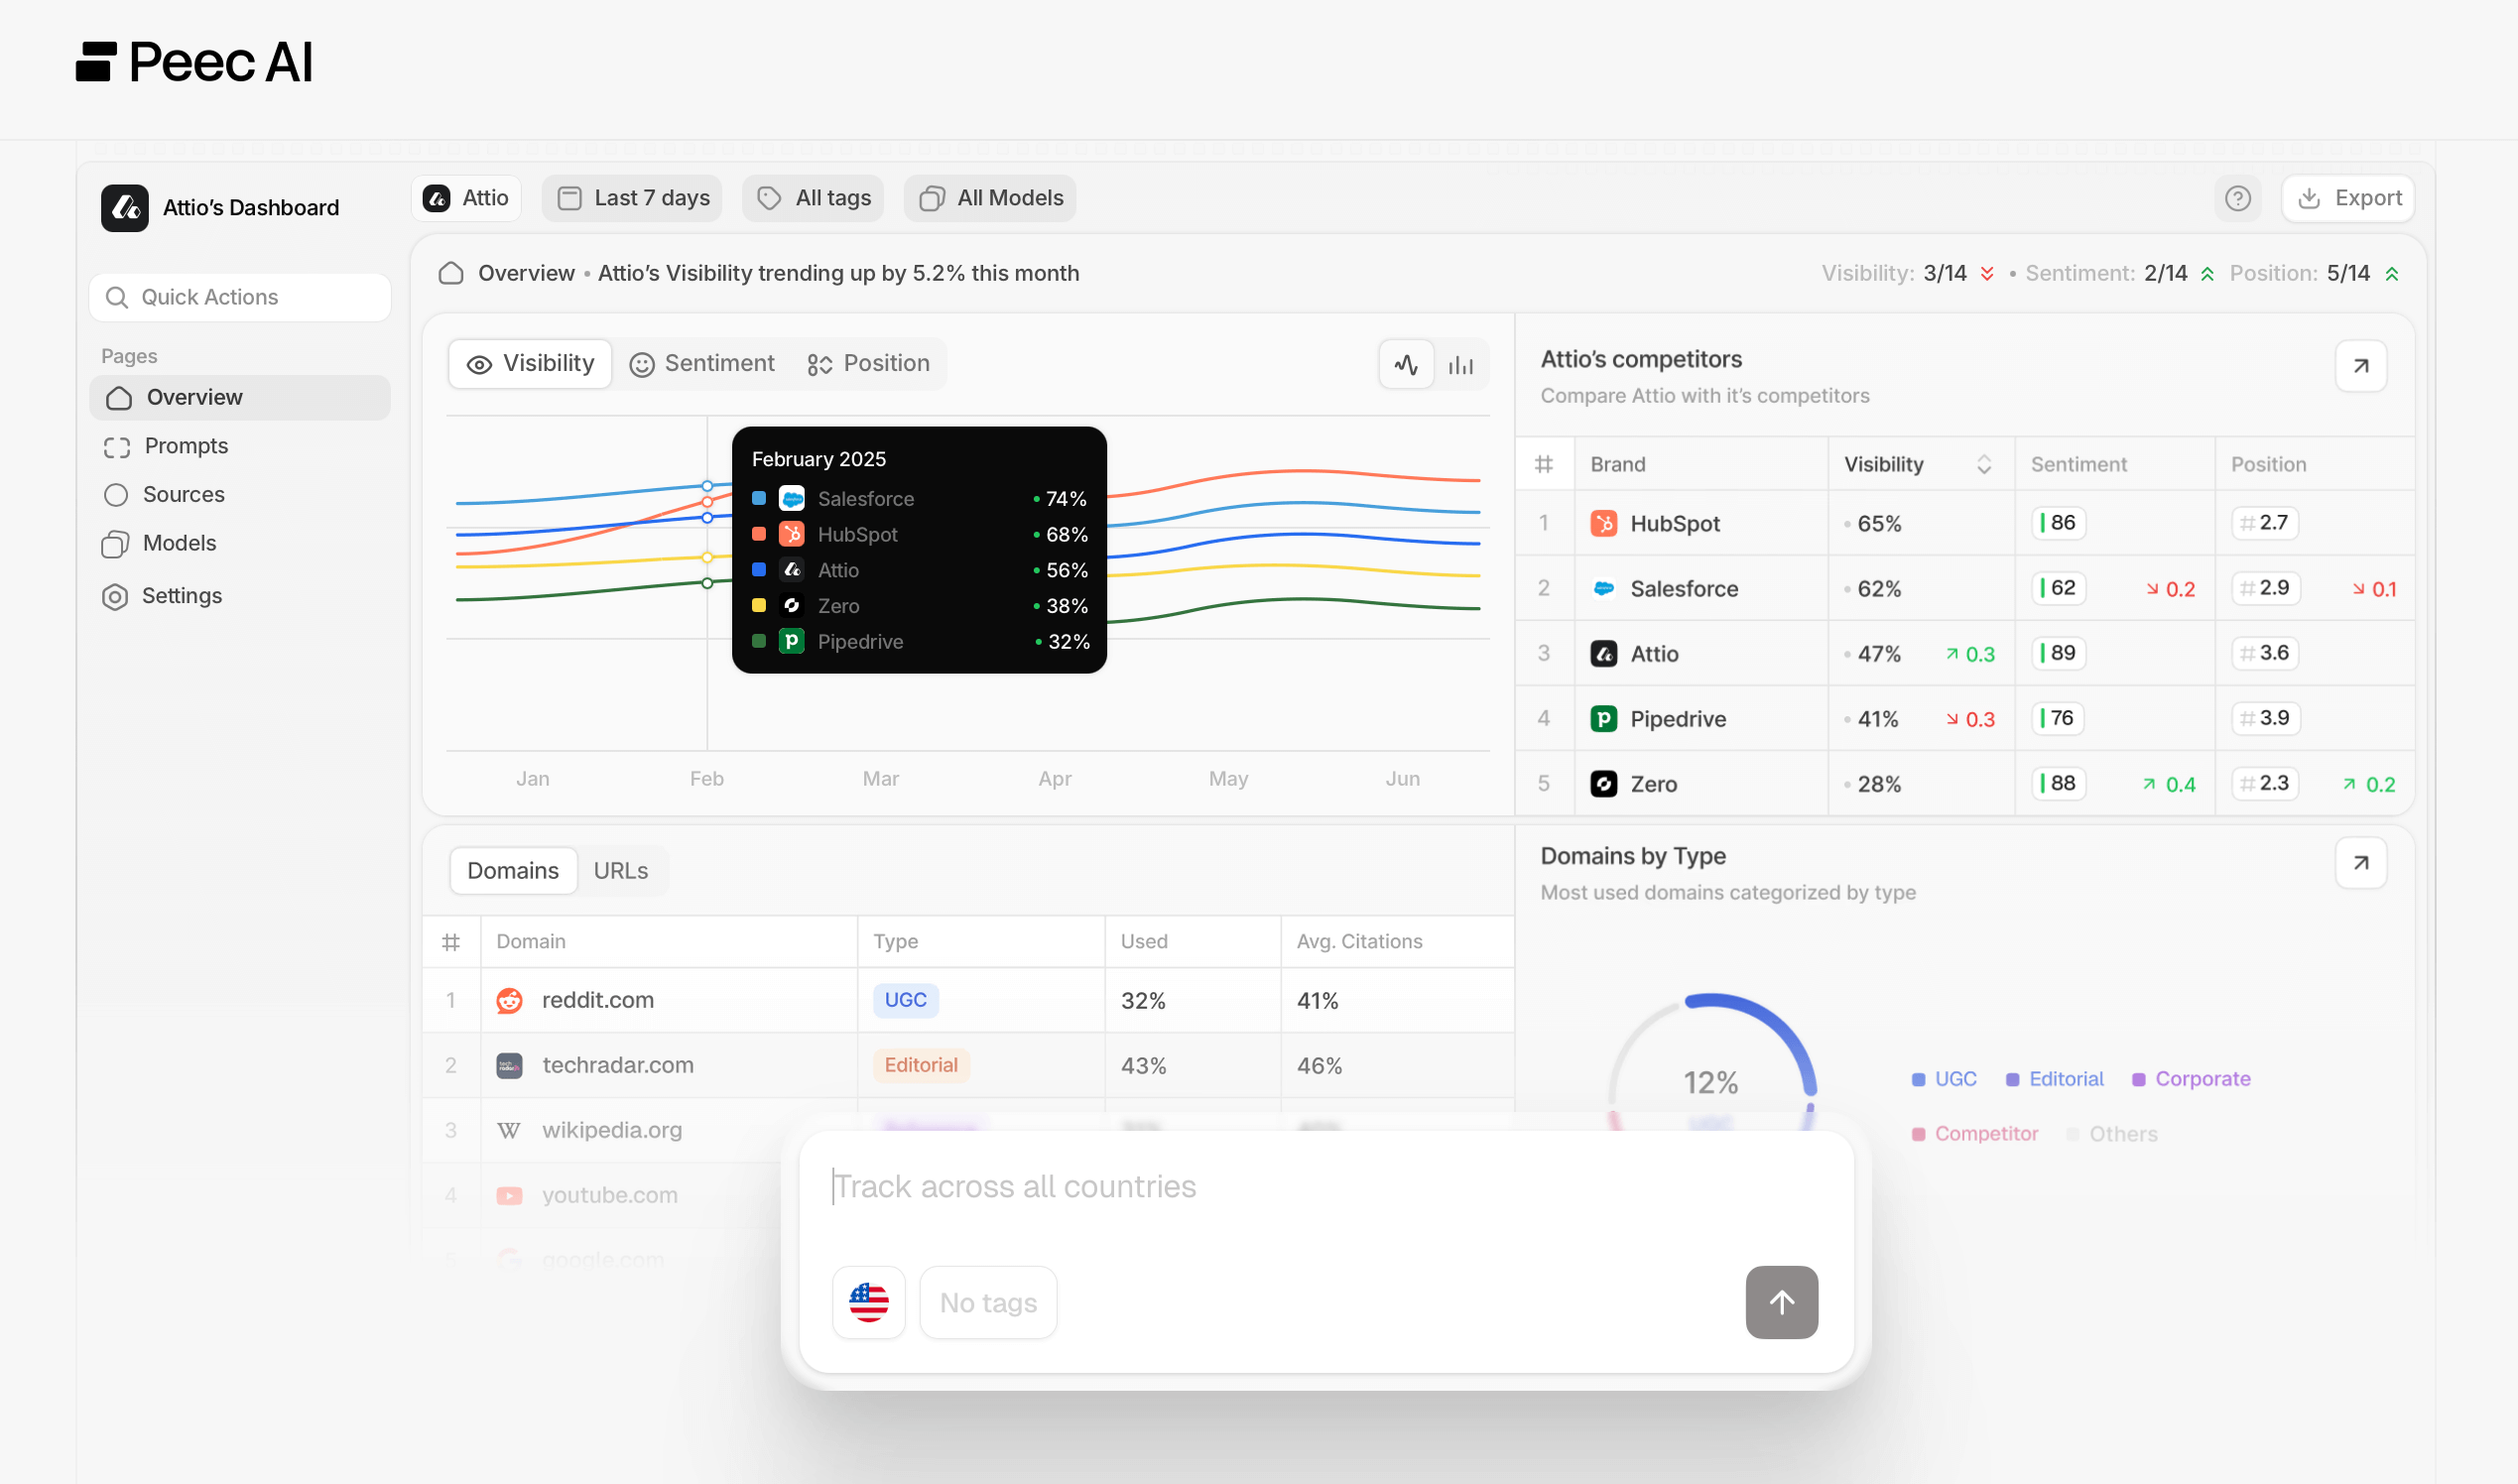2518x1484 pixels.
Task: Open the Last 7 days date filter
Action: pyautogui.click(x=632, y=198)
